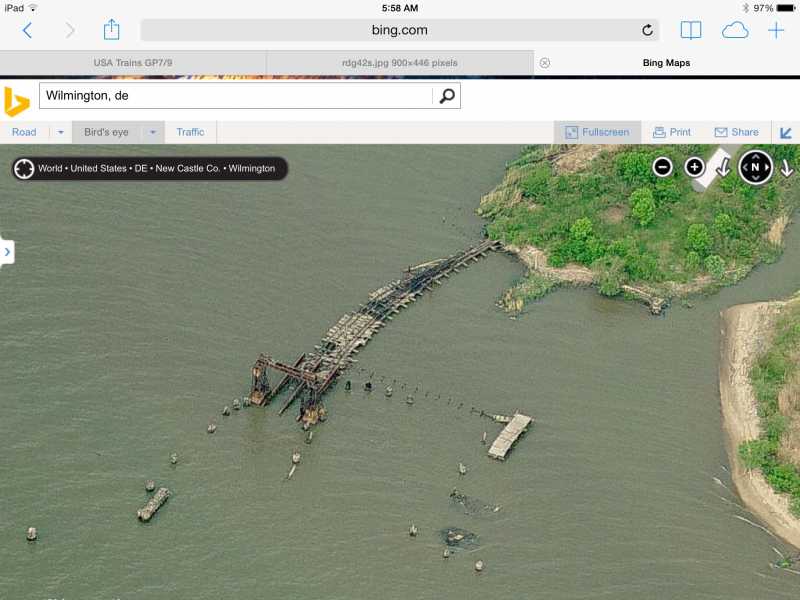Toggle the Traffic overlay
This screenshot has width=800, height=600.
[x=190, y=132]
